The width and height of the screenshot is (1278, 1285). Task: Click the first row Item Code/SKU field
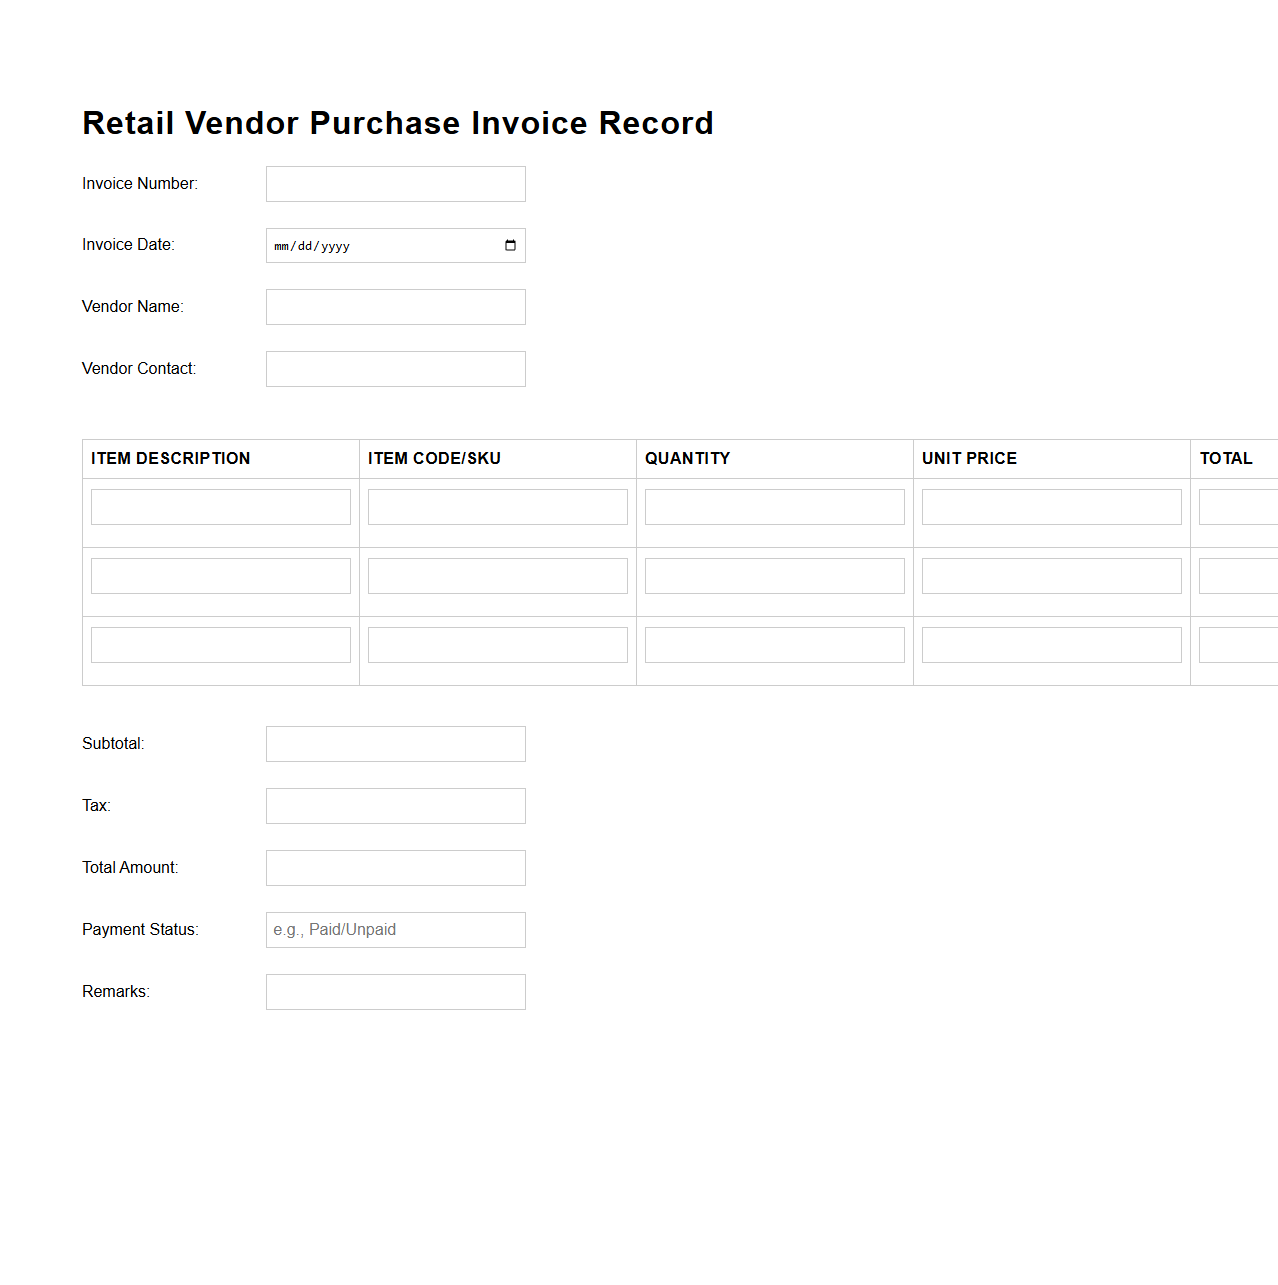497,506
